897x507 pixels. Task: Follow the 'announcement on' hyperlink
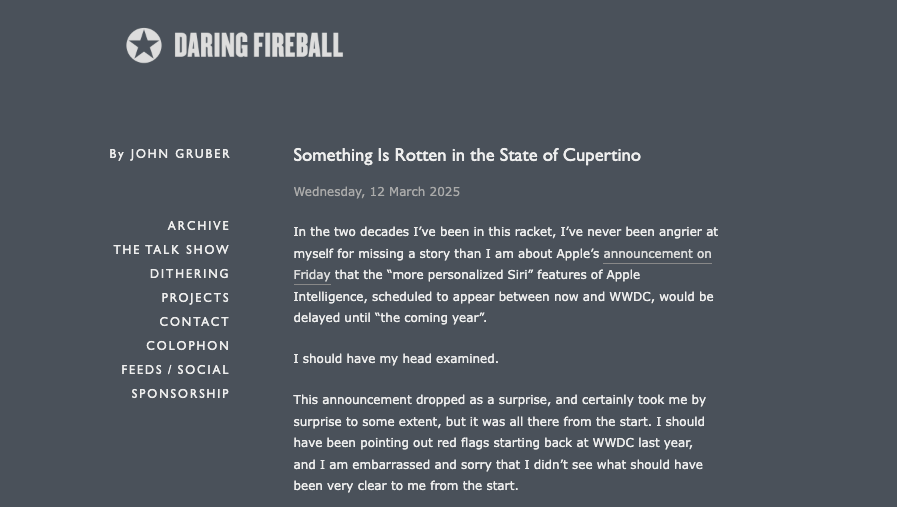[x=657, y=254]
